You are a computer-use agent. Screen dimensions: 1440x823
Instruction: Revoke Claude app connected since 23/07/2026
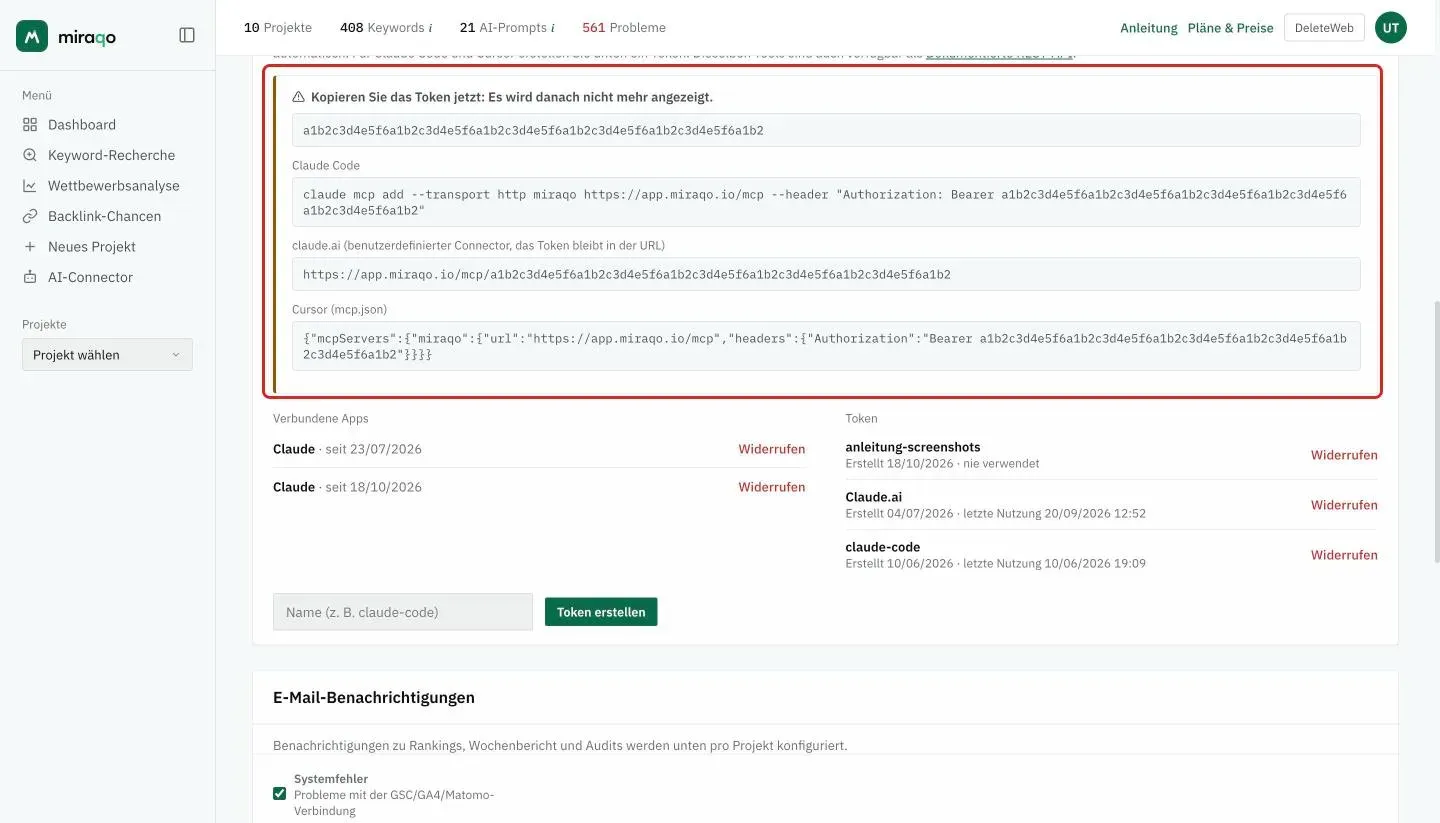click(x=772, y=449)
